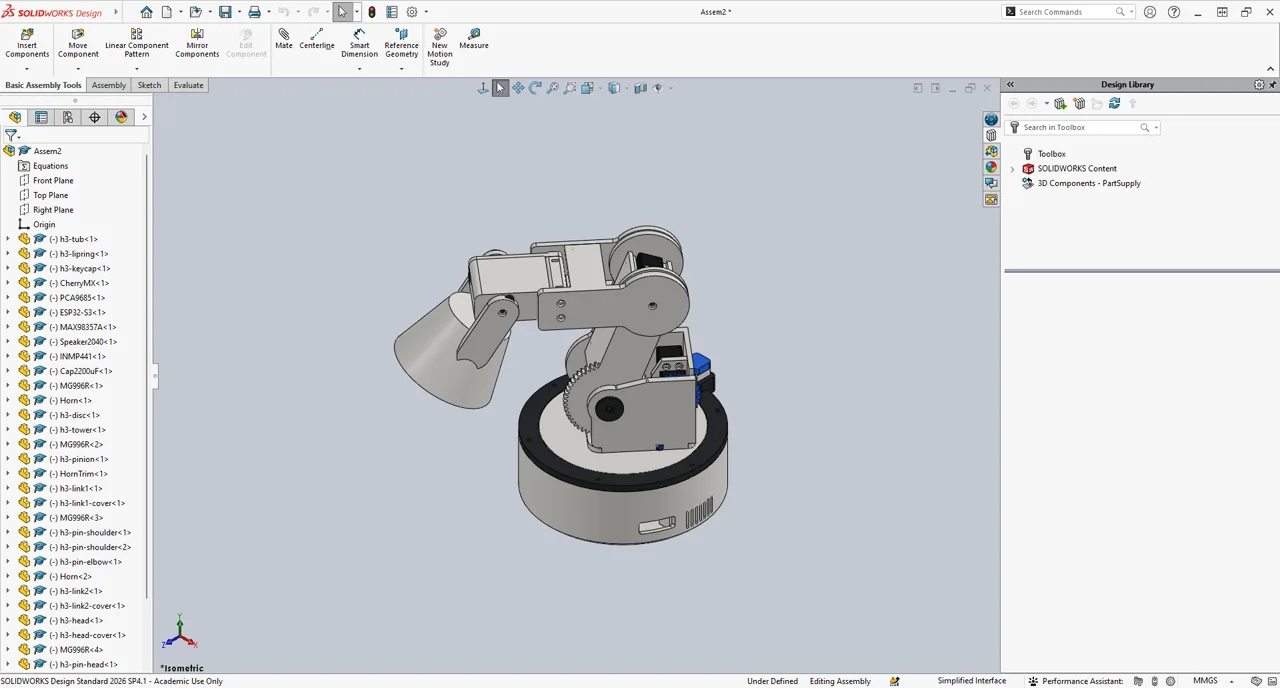Switch to the Assembly tab

click(109, 85)
